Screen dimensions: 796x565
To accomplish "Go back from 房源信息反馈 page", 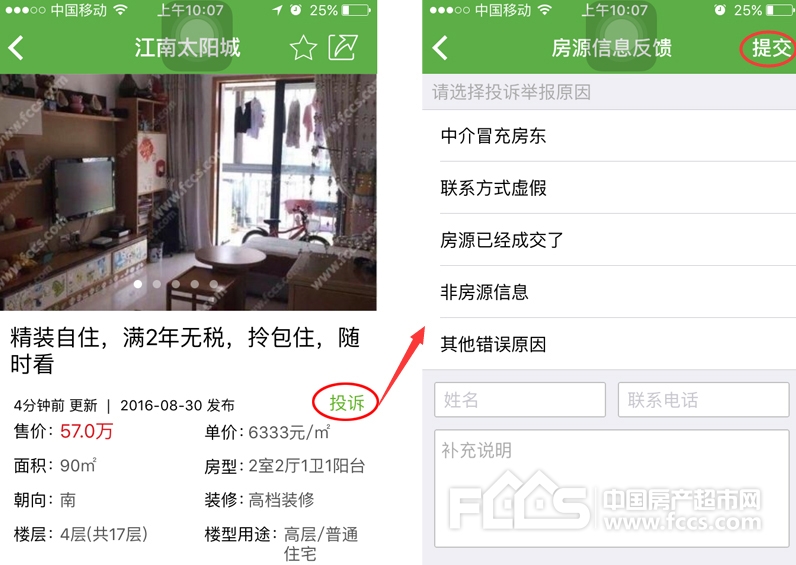I will click(440, 48).
